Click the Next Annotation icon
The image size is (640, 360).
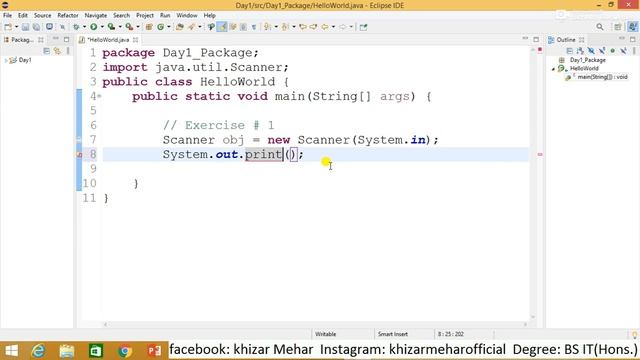point(267,27)
